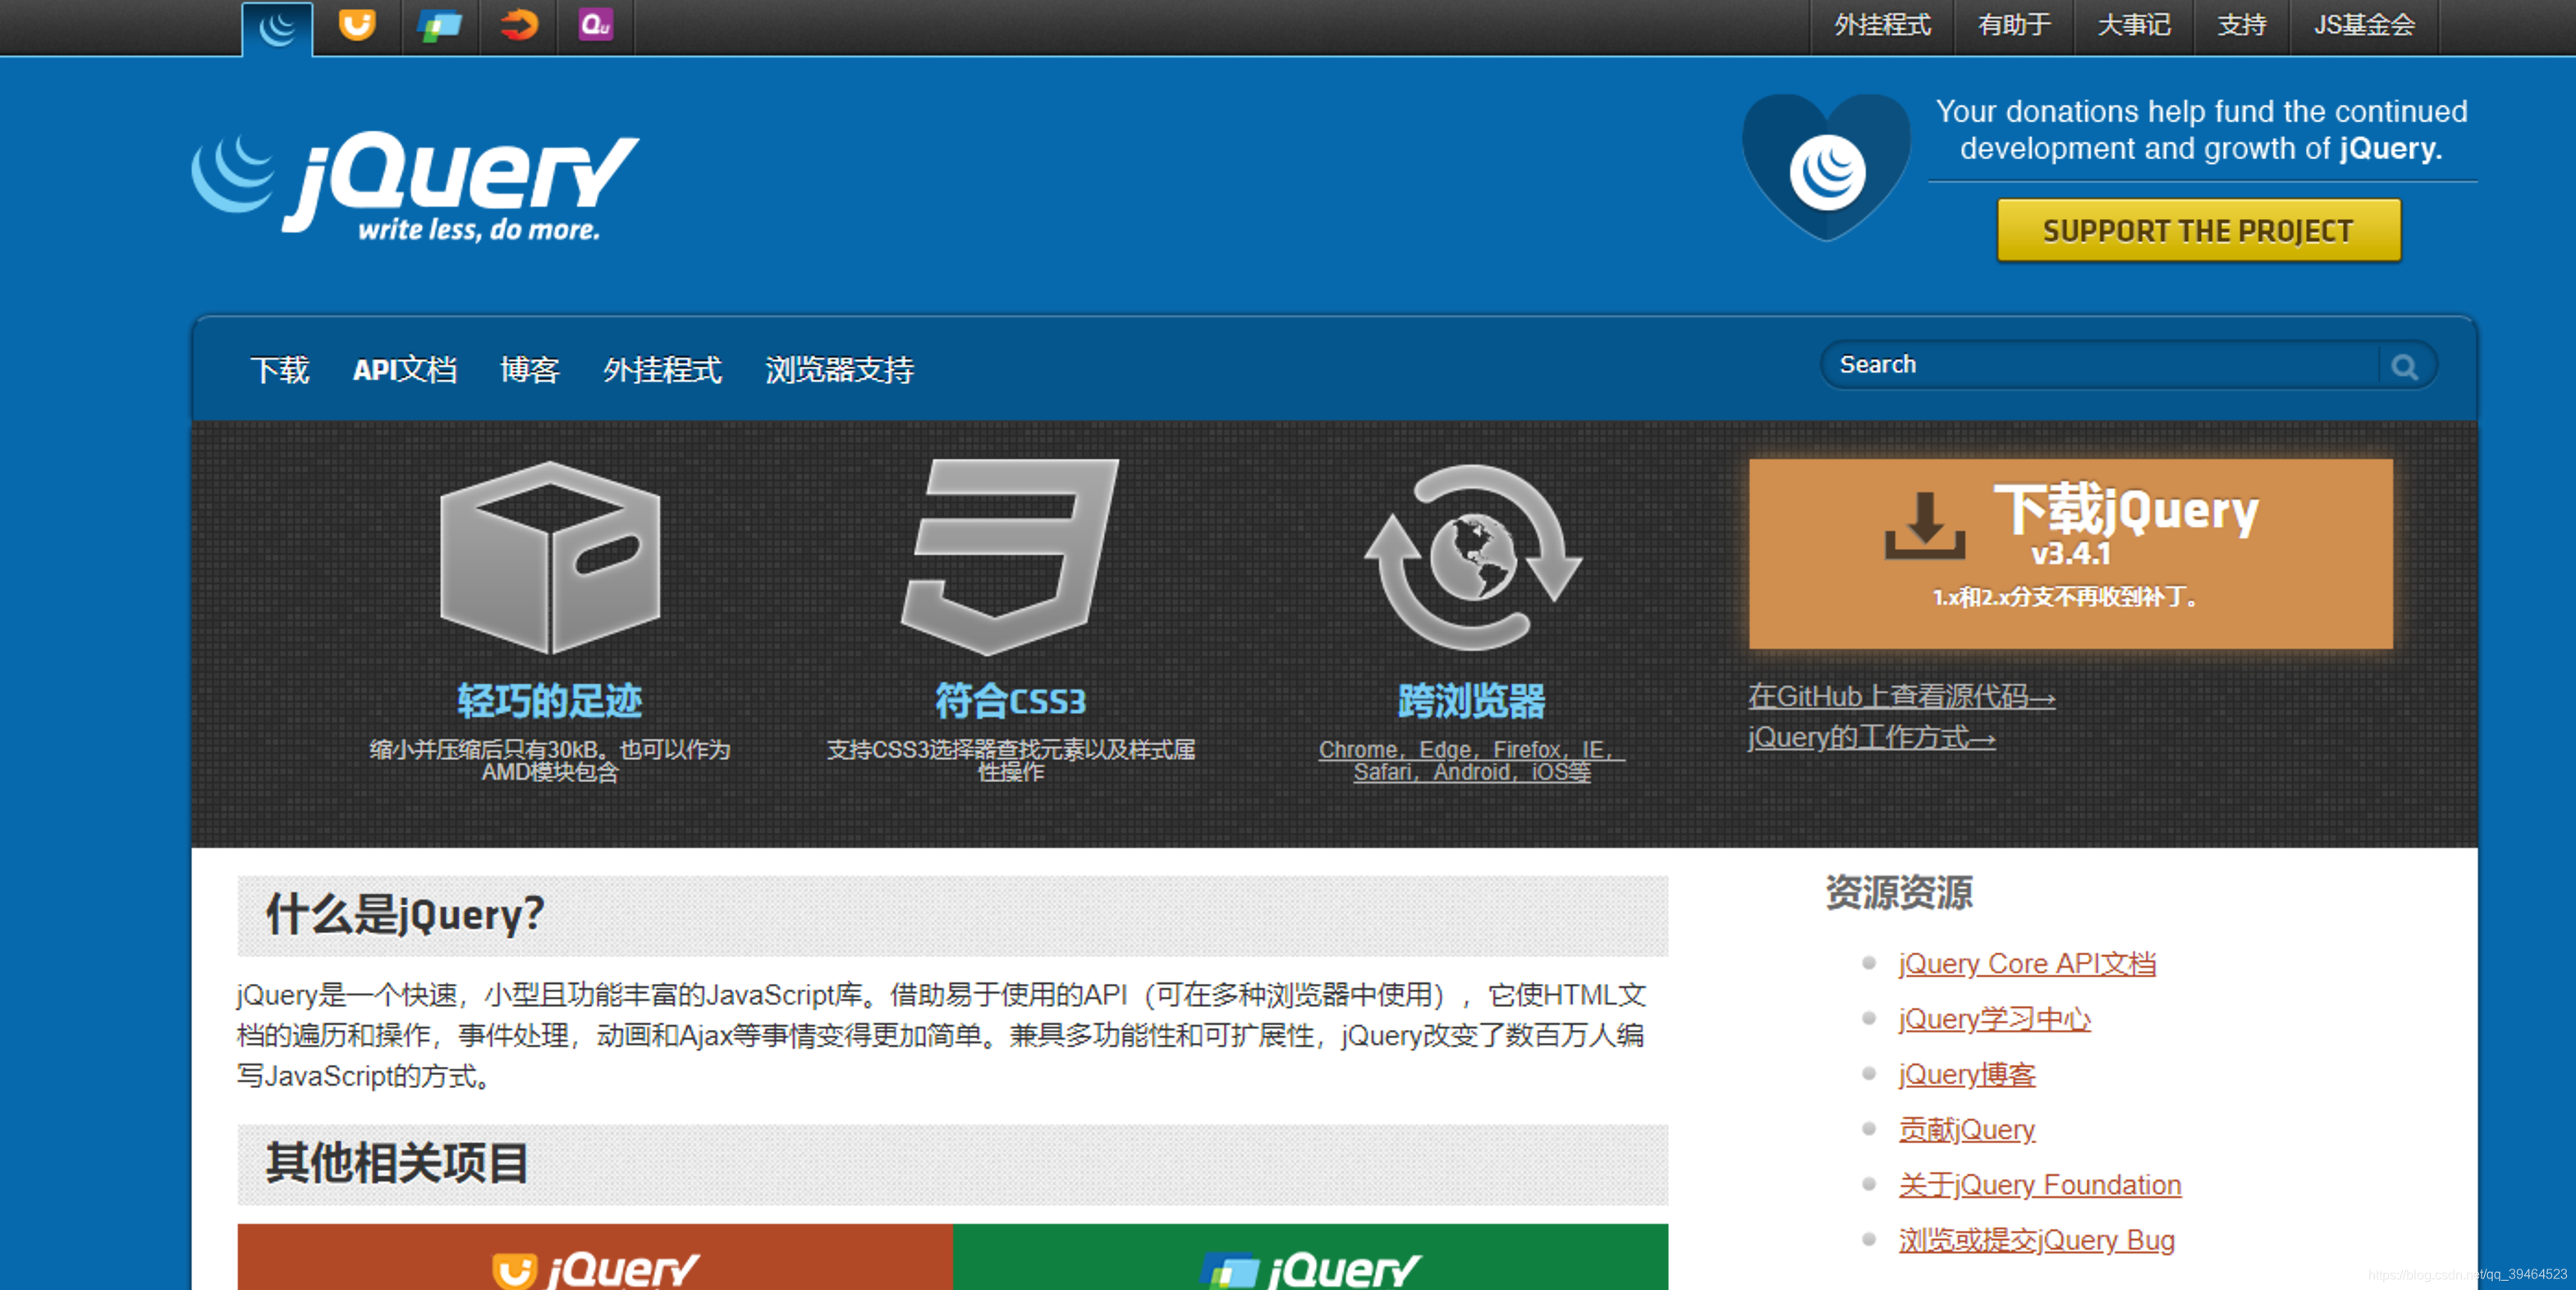Click the main jQuery logo
The image size is (2576, 1290).
(415, 186)
